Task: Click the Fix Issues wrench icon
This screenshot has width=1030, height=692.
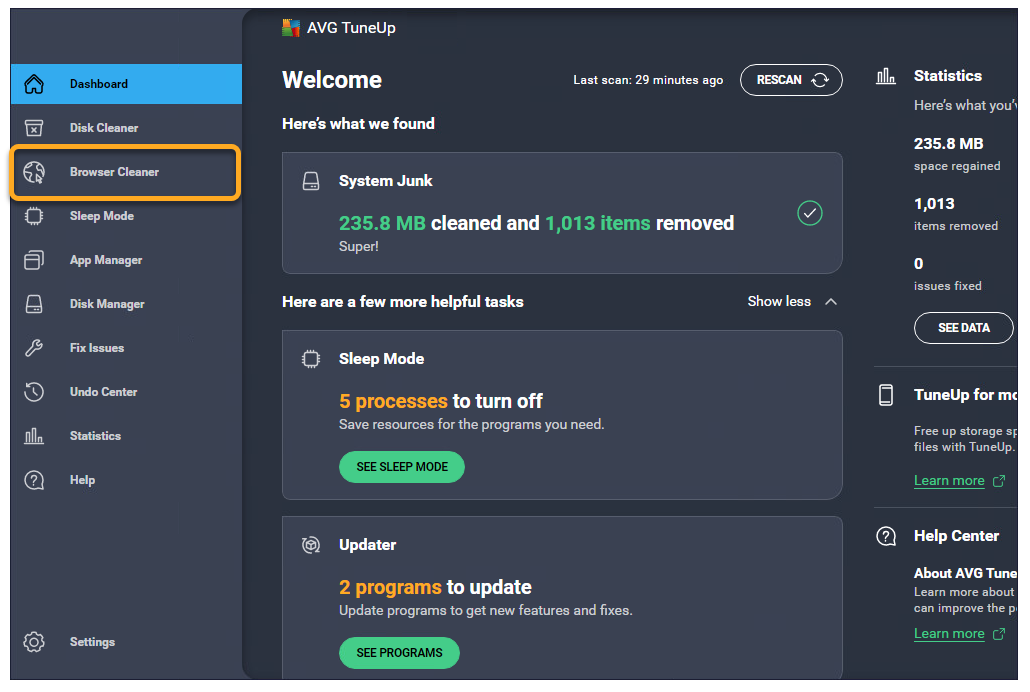Action: (x=34, y=348)
